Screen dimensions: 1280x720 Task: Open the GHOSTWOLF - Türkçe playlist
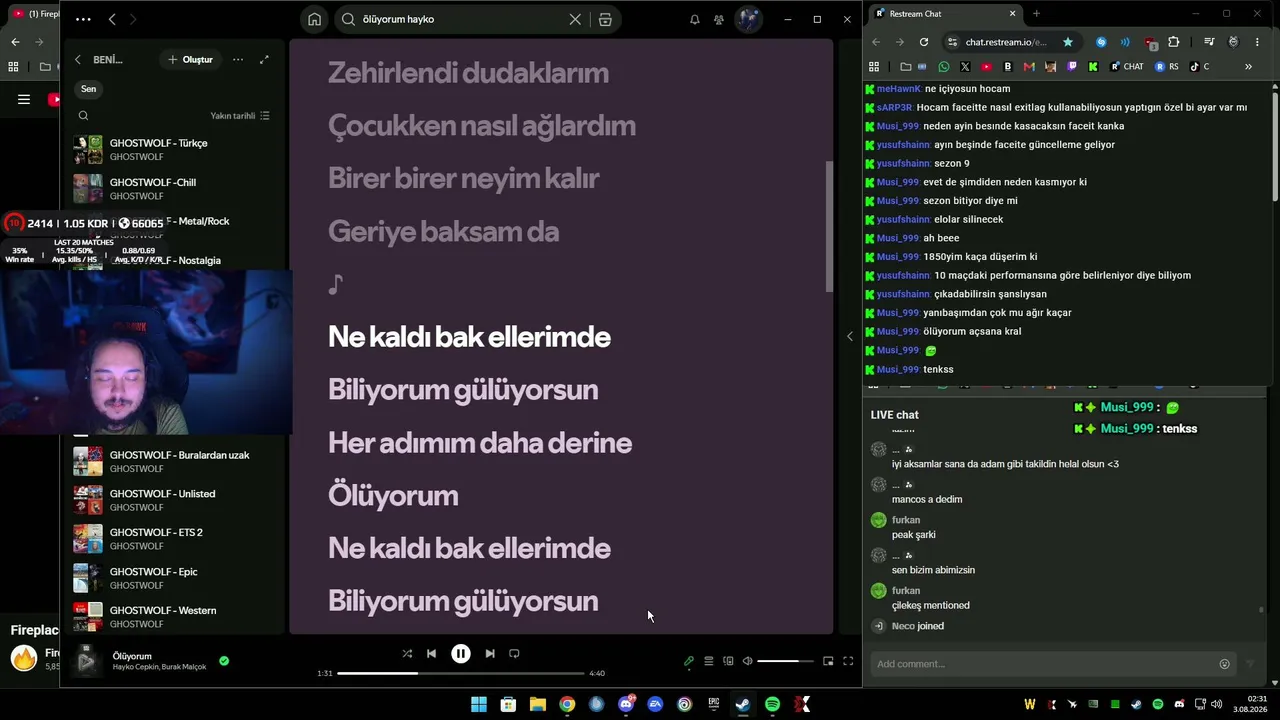pos(170,150)
